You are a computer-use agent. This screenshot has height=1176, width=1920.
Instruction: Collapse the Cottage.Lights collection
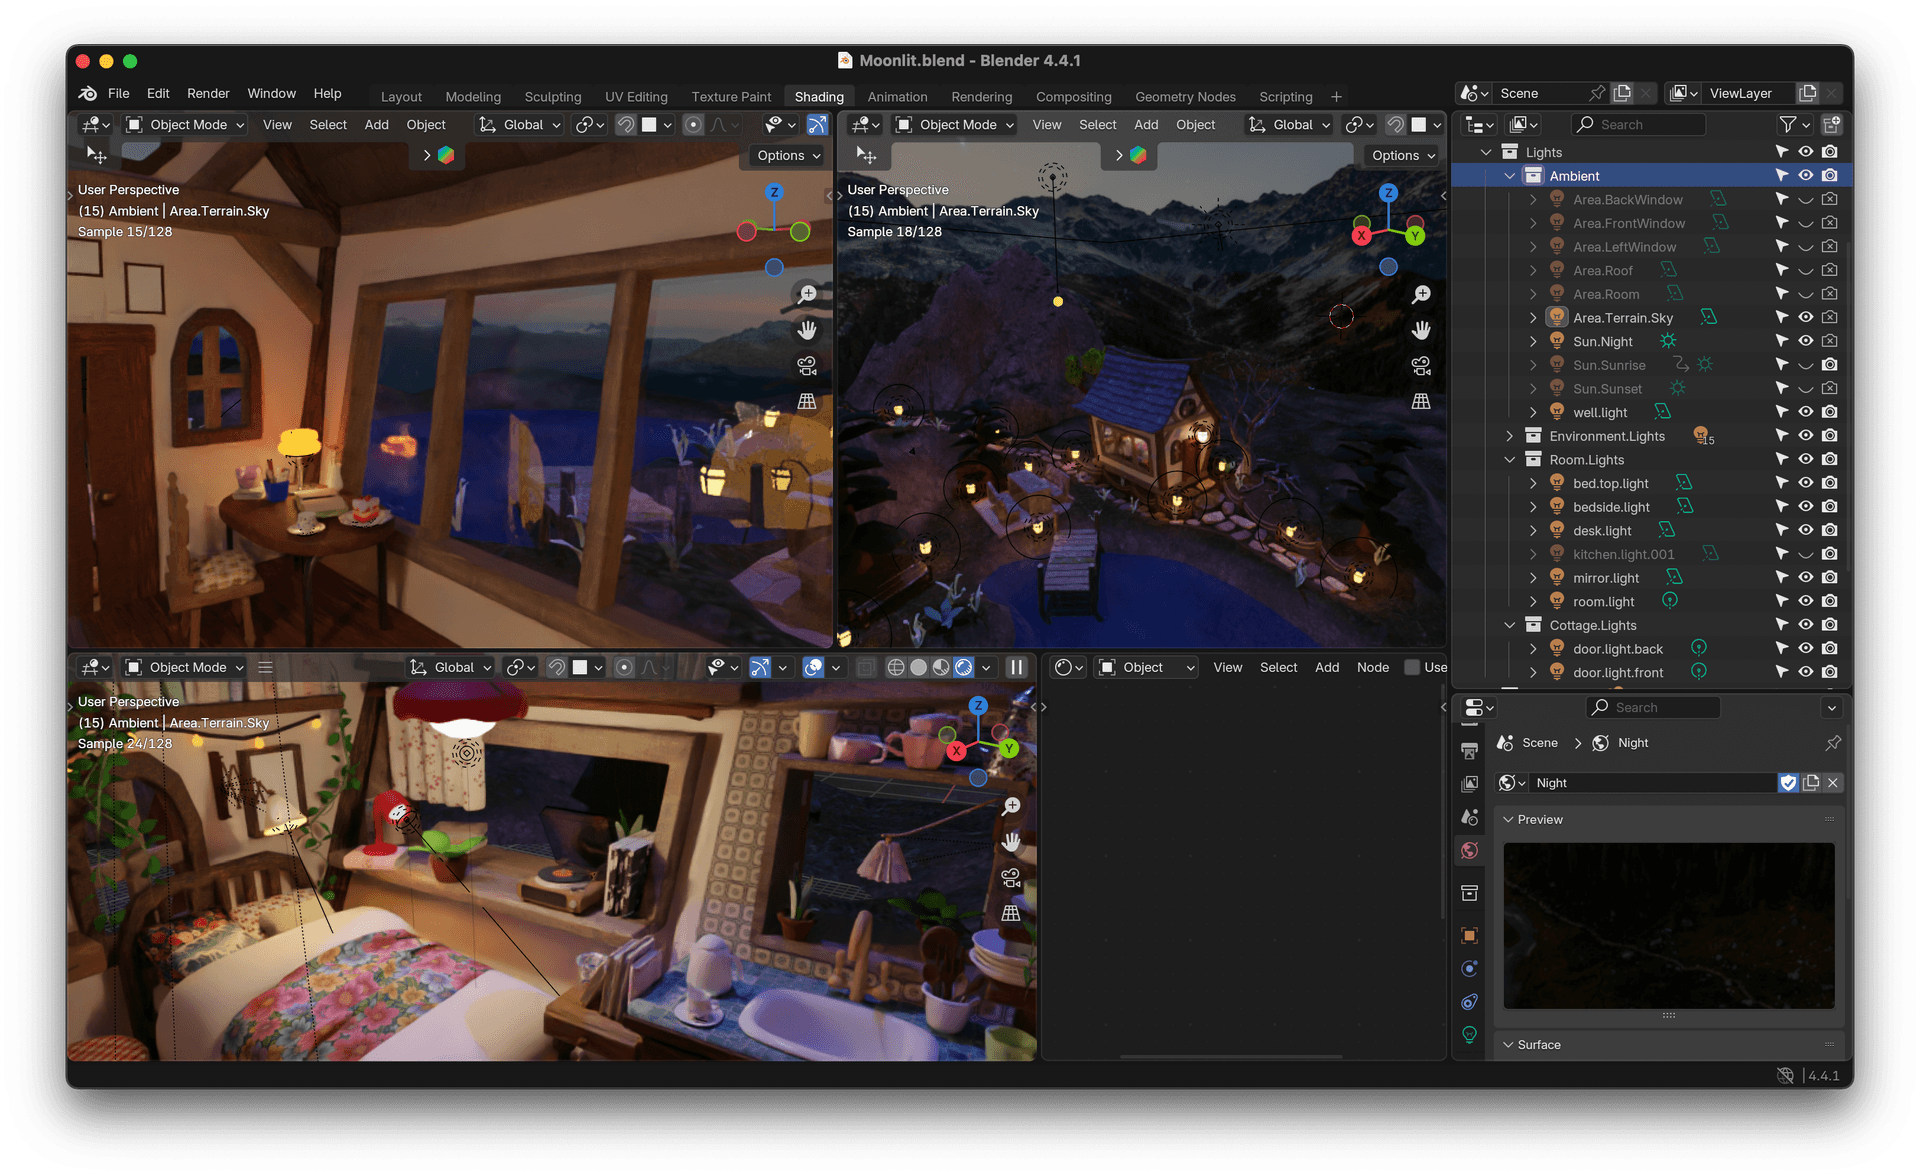coord(1510,625)
